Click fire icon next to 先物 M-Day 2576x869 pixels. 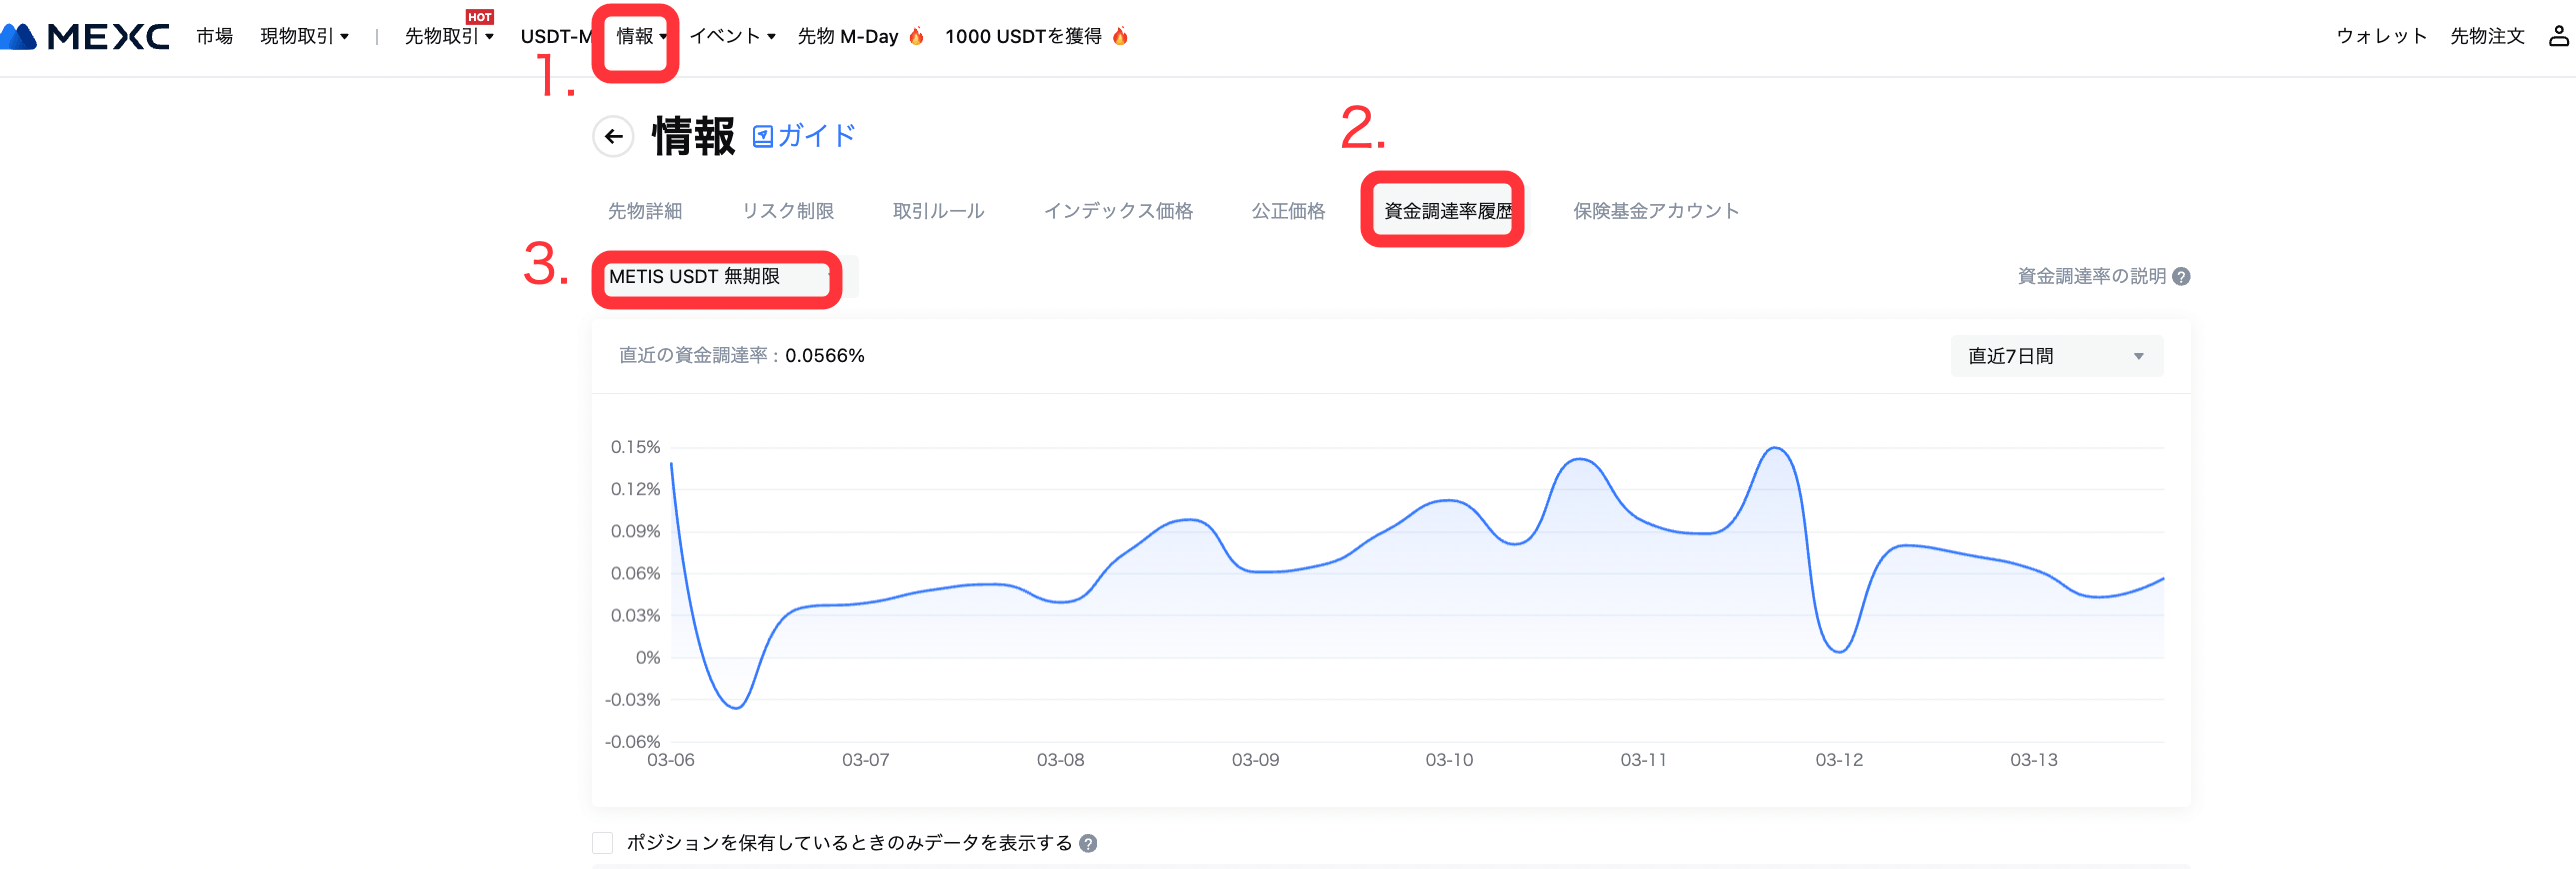[x=916, y=37]
